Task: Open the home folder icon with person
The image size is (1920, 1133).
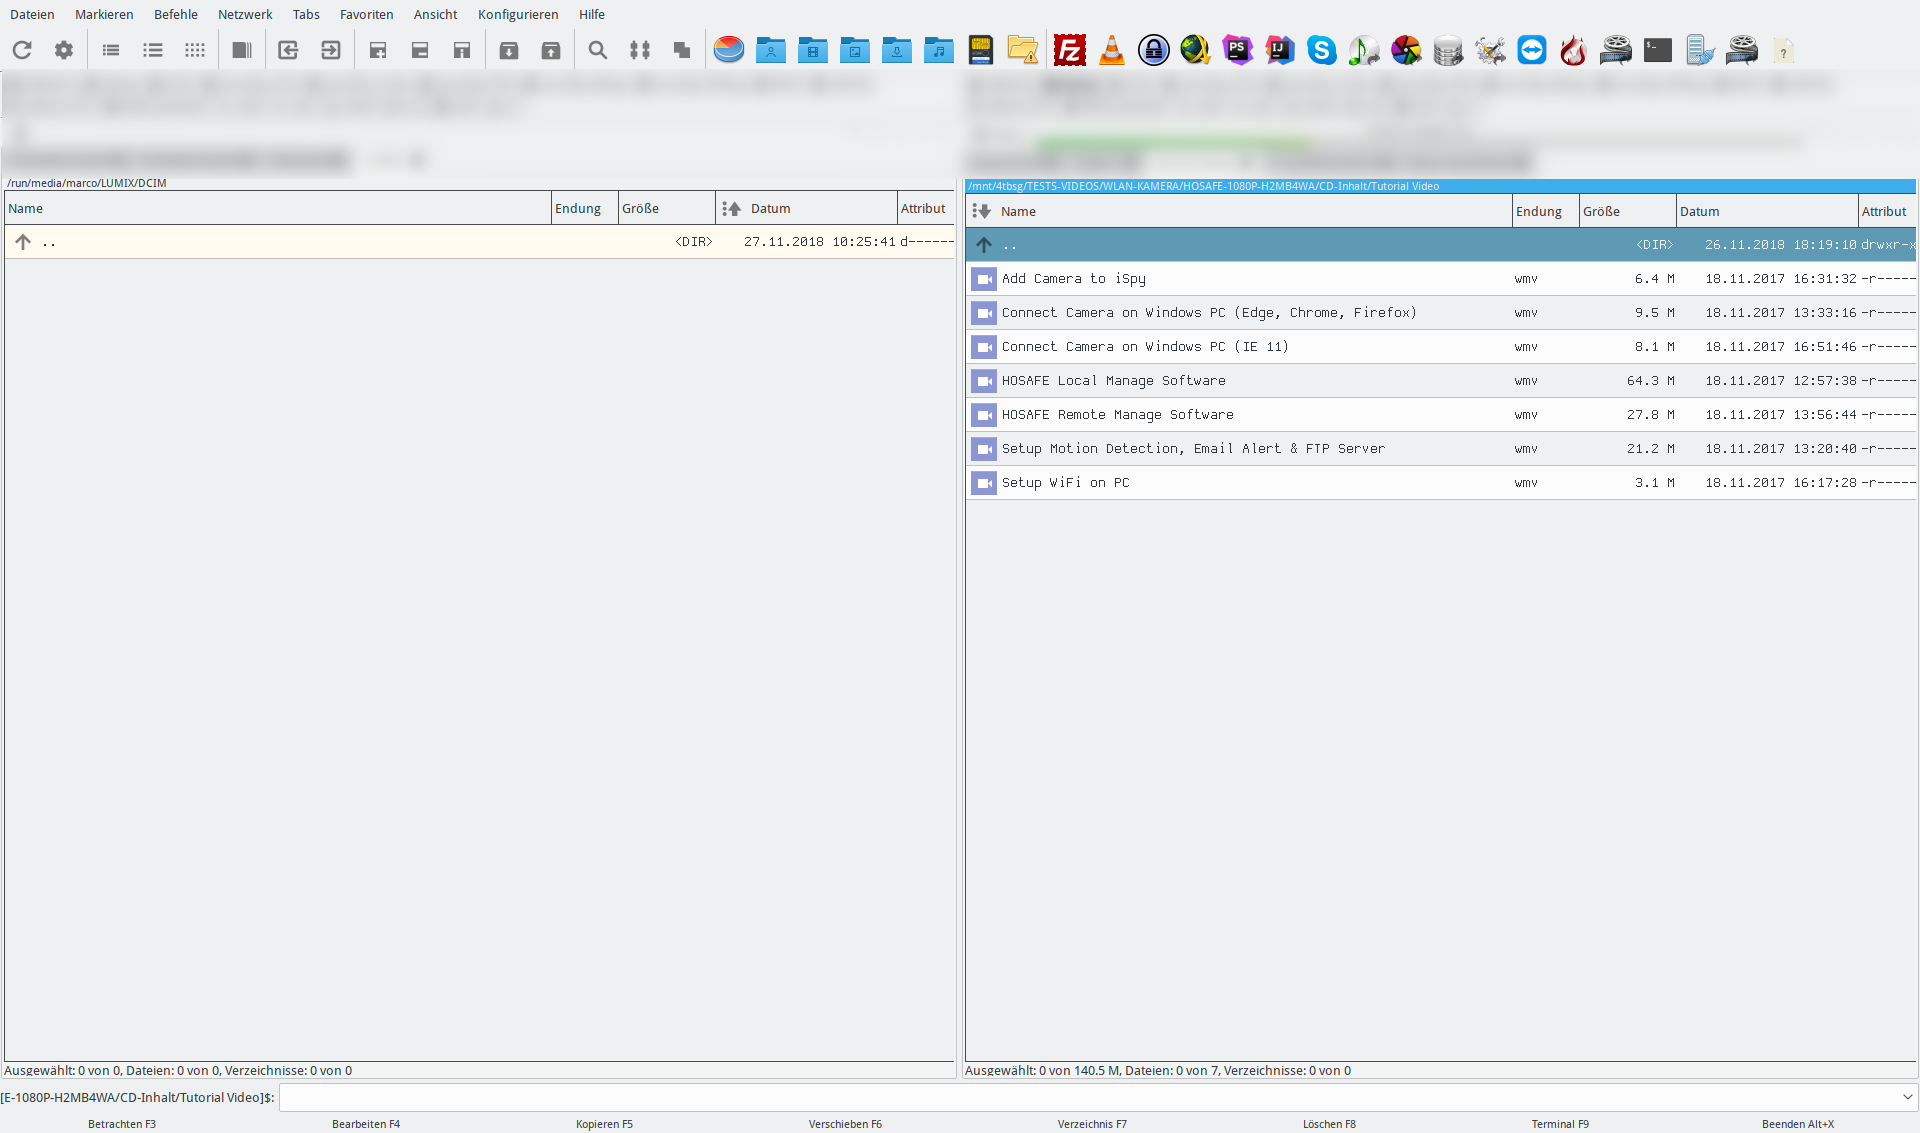Action: pyautogui.click(x=771, y=50)
